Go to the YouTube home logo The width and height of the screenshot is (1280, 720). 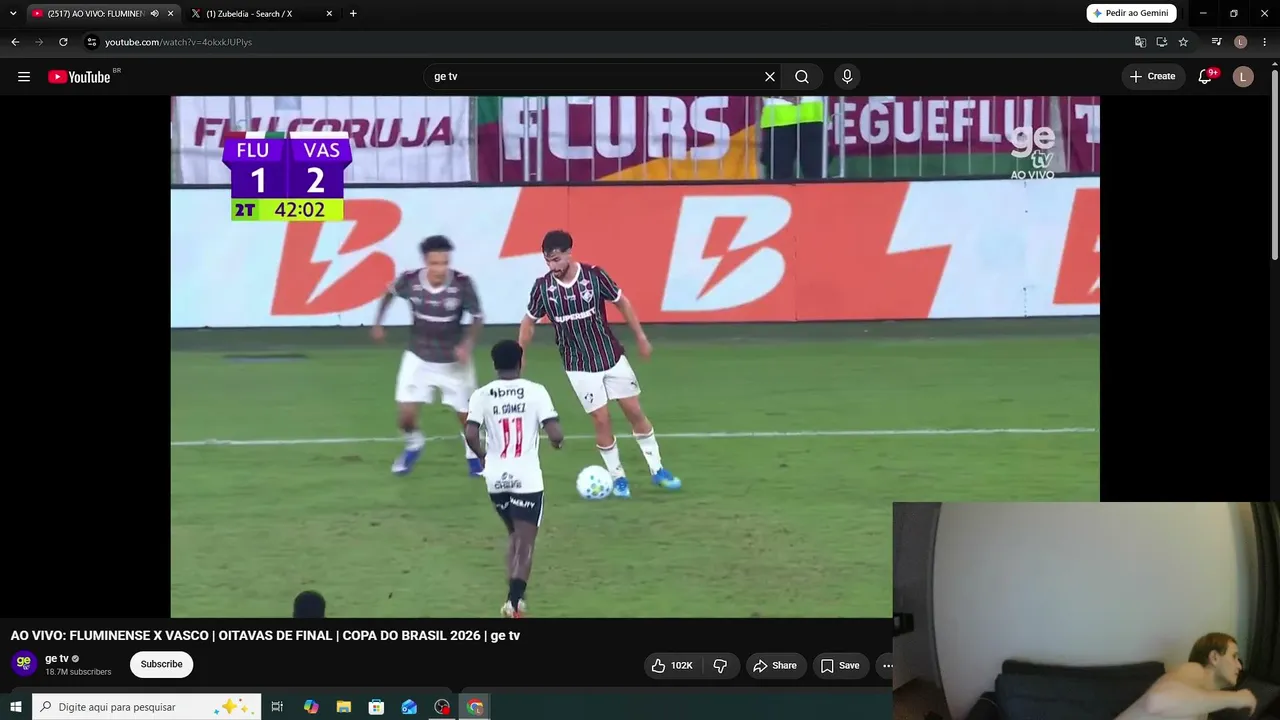(x=79, y=77)
